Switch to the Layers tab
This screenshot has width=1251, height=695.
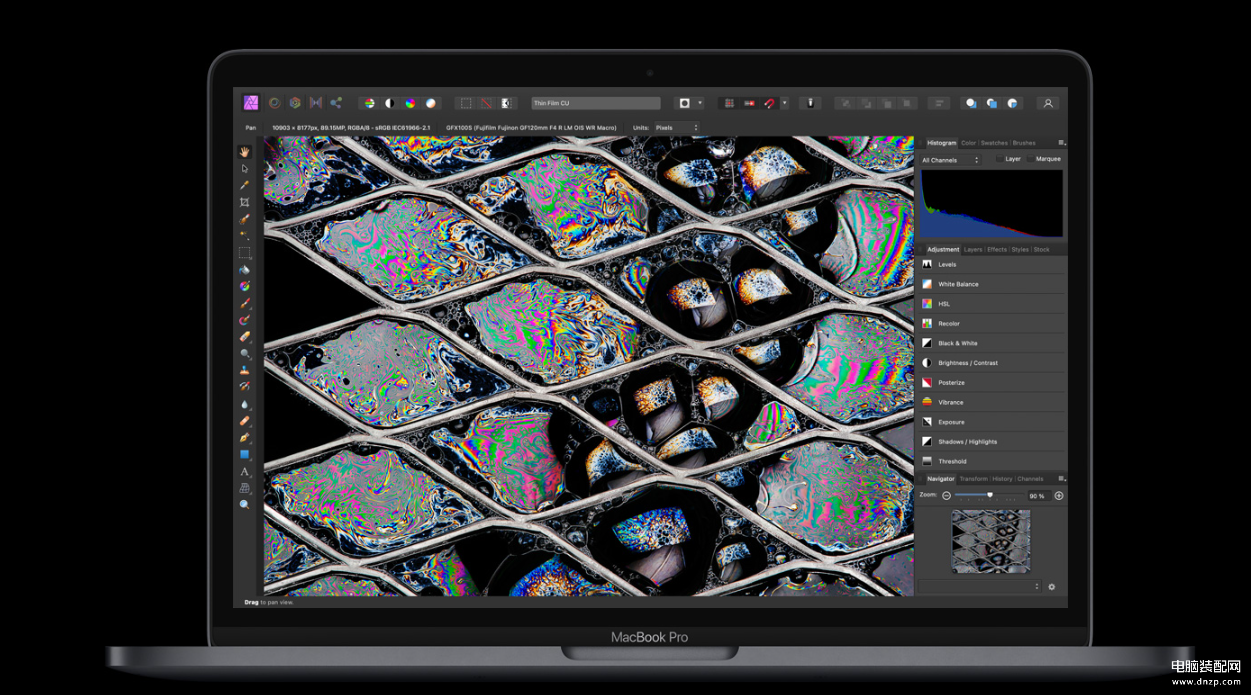973,249
